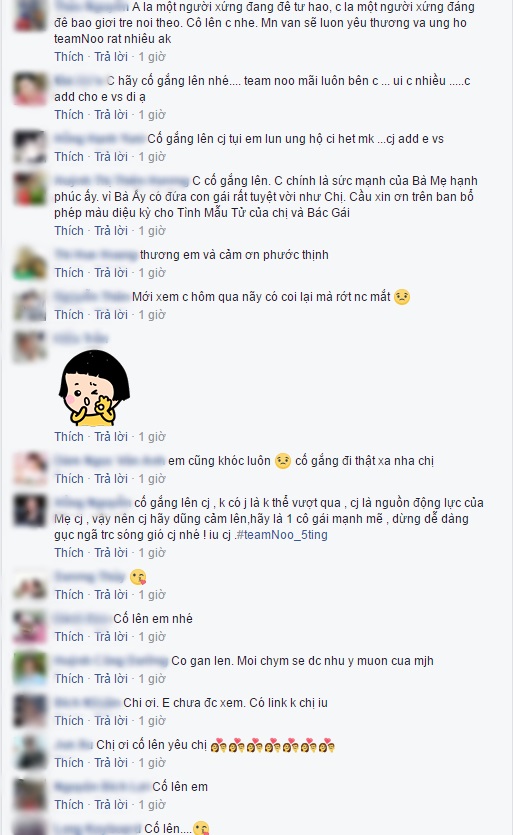Screen dimensions: 513x835
Task: Reply to the sticker comment
Action: pos(111,437)
